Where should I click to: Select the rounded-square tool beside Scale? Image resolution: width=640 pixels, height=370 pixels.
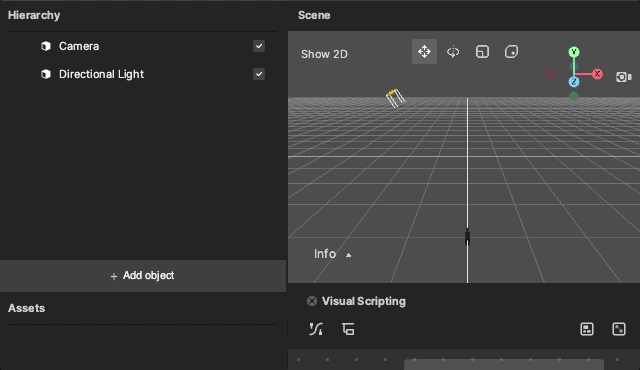[511, 52]
